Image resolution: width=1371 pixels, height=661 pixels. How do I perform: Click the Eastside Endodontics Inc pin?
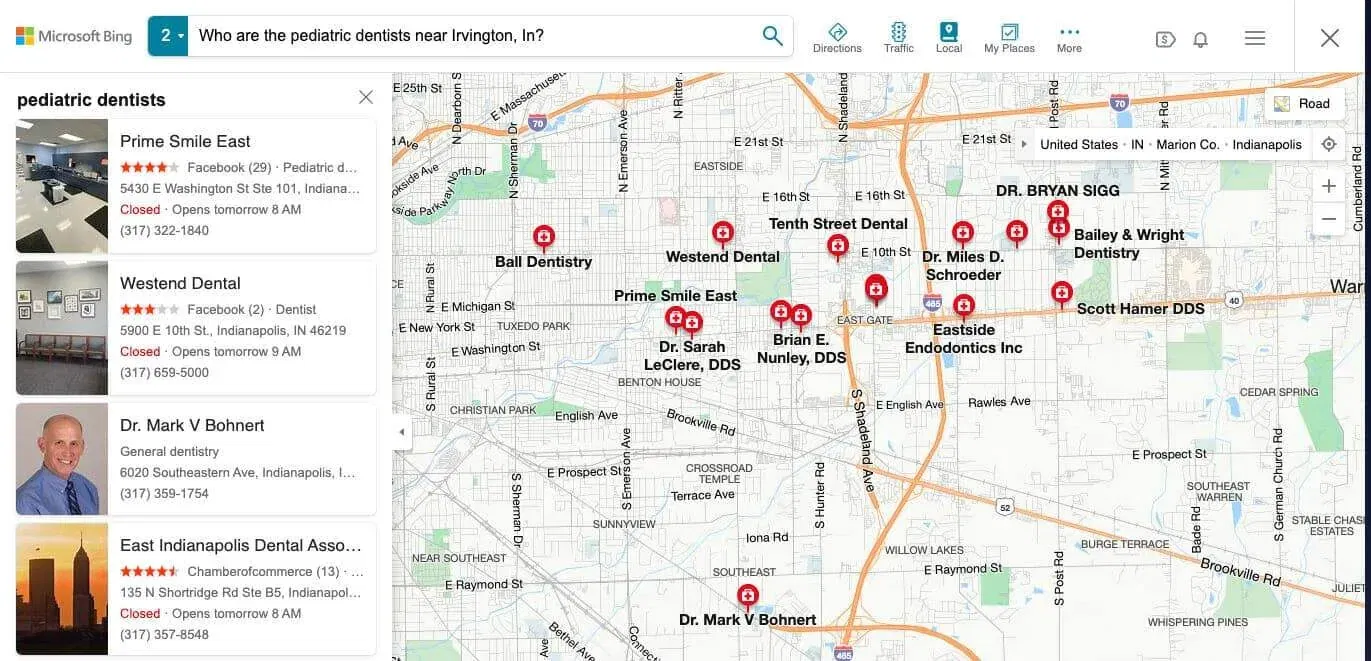pyautogui.click(x=963, y=306)
